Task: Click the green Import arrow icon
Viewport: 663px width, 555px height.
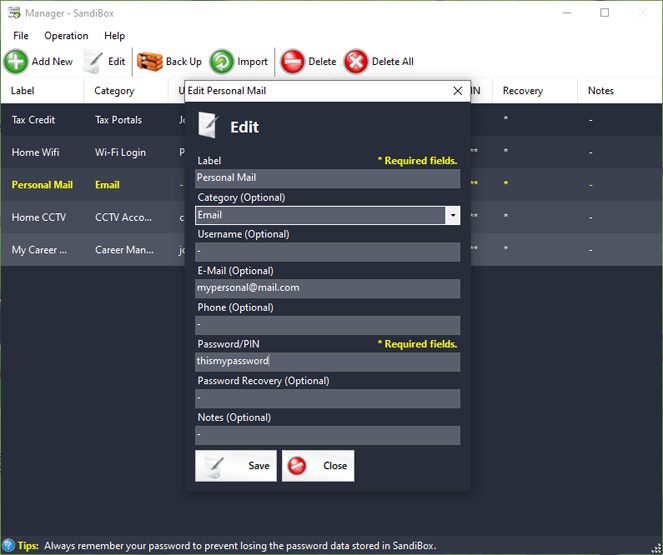Action: pos(221,62)
